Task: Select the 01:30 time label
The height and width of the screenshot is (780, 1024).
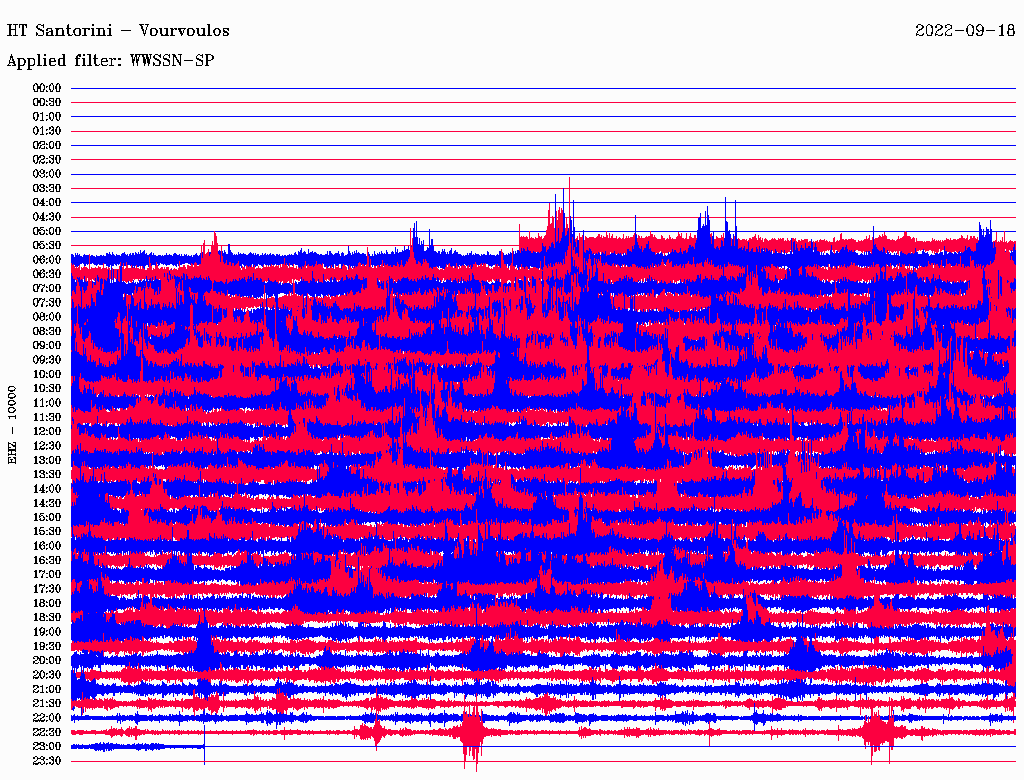Action: pyautogui.click(x=47, y=131)
